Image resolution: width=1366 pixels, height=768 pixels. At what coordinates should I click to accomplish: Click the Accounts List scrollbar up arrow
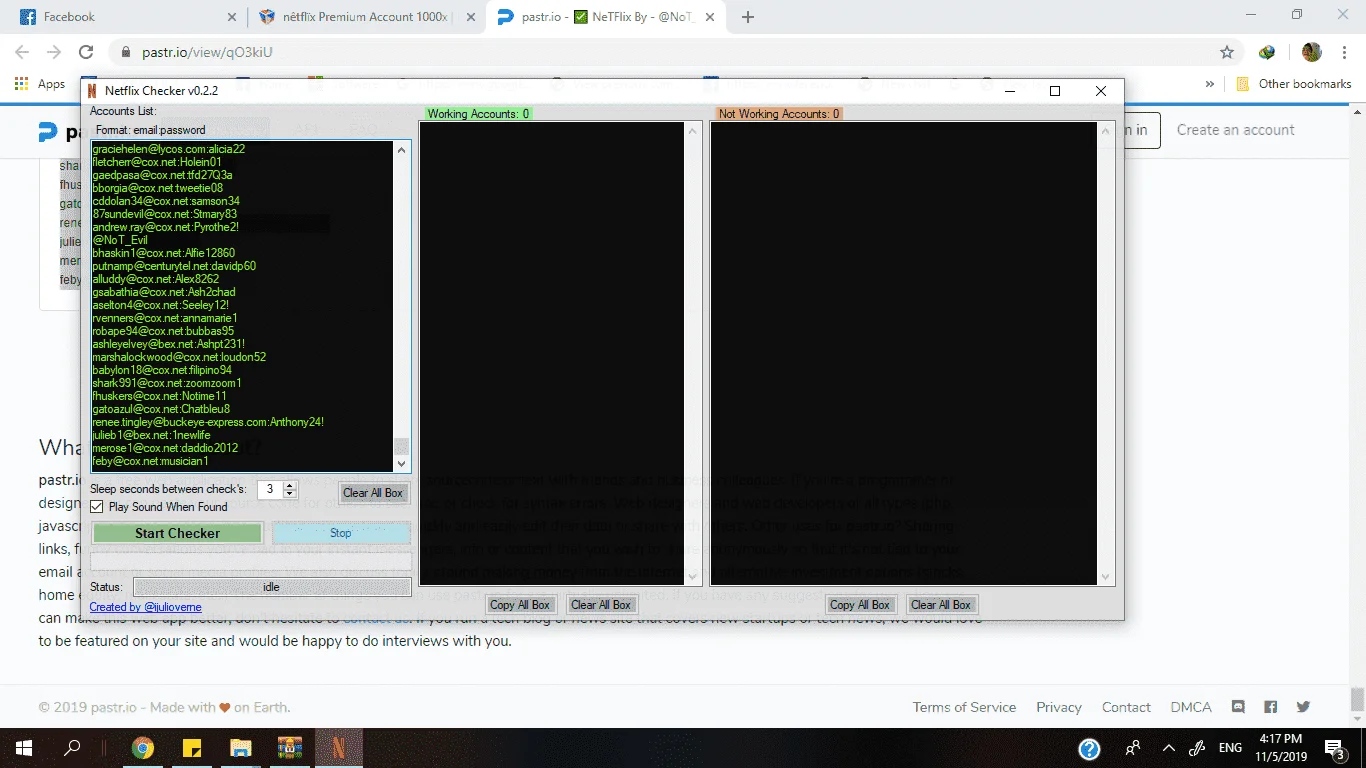[402, 149]
